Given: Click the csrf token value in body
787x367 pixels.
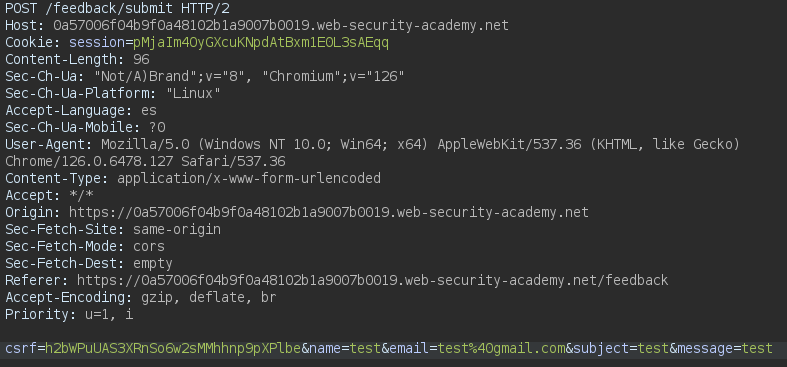Looking at the screenshot, I should (173, 348).
